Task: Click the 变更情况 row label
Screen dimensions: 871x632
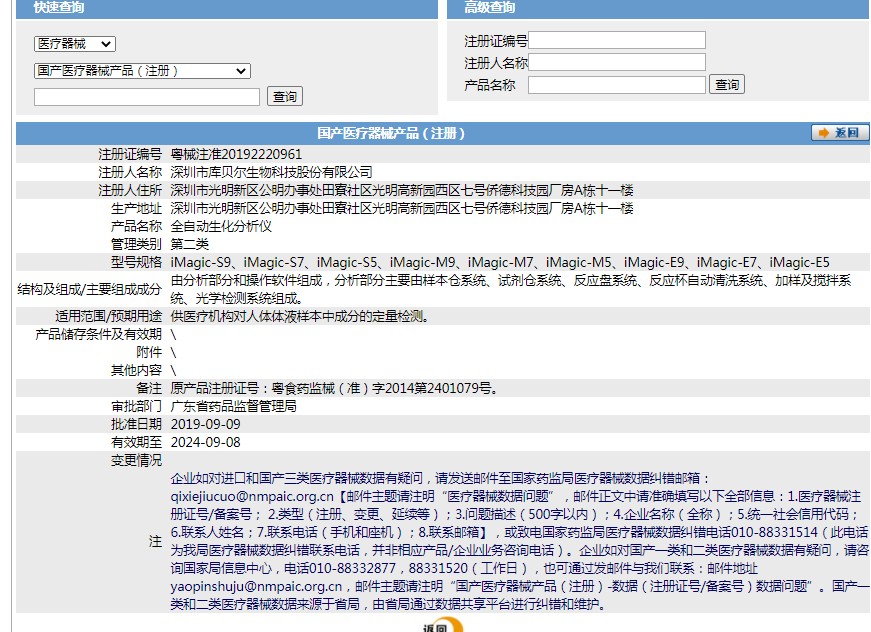Action: (136, 460)
